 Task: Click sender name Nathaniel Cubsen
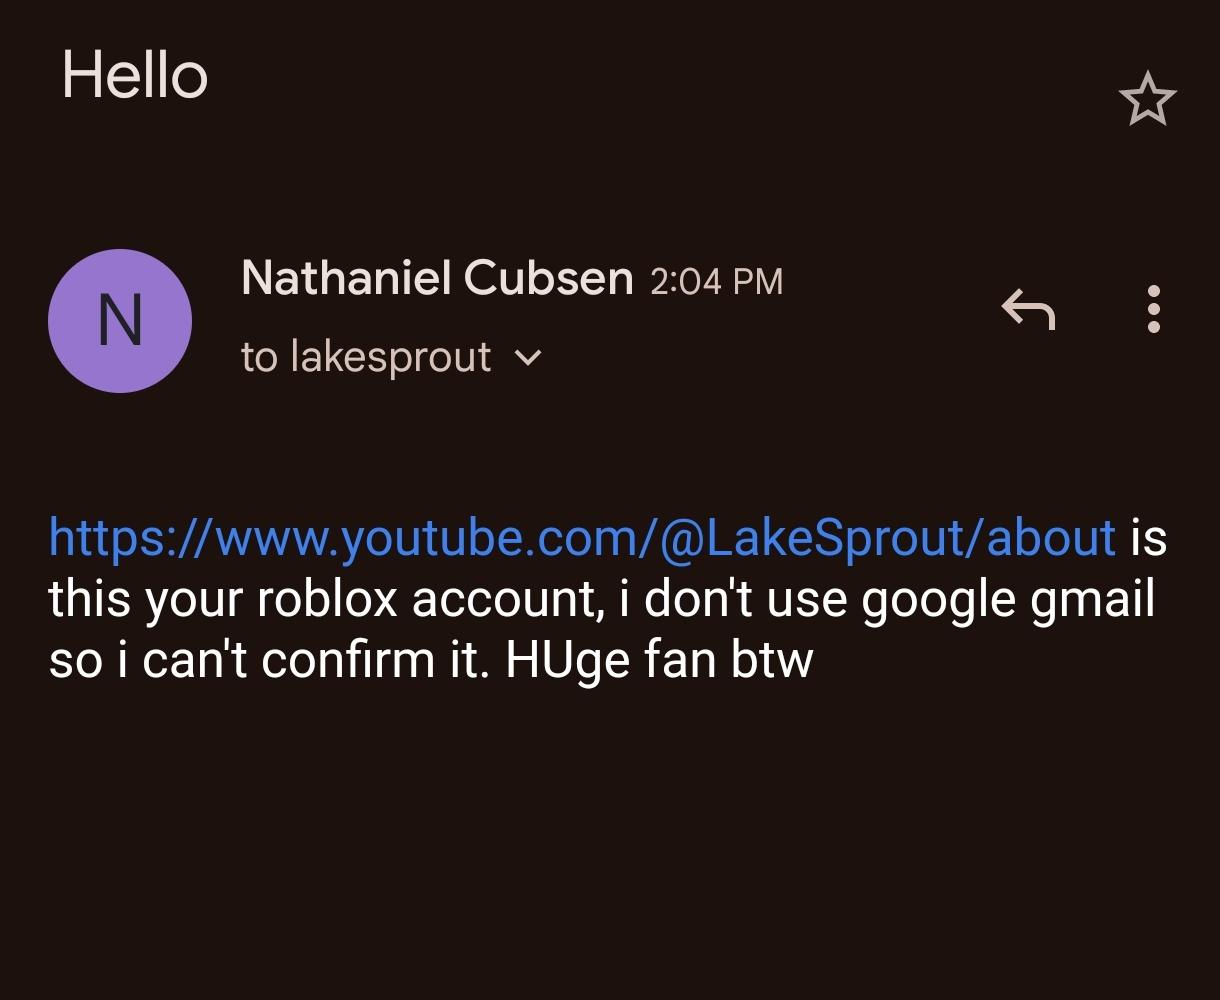click(x=437, y=278)
